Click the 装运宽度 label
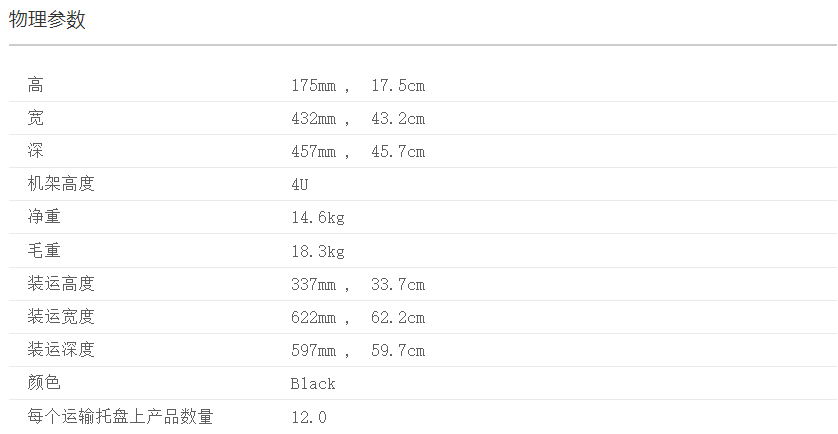The image size is (838, 434). coord(61,317)
